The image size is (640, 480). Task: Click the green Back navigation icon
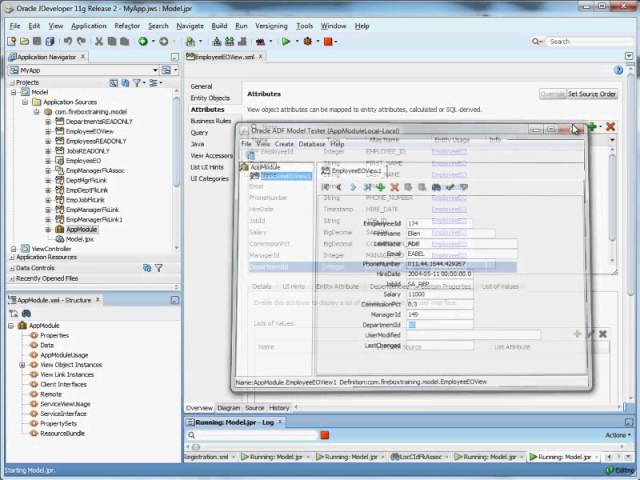point(143,41)
